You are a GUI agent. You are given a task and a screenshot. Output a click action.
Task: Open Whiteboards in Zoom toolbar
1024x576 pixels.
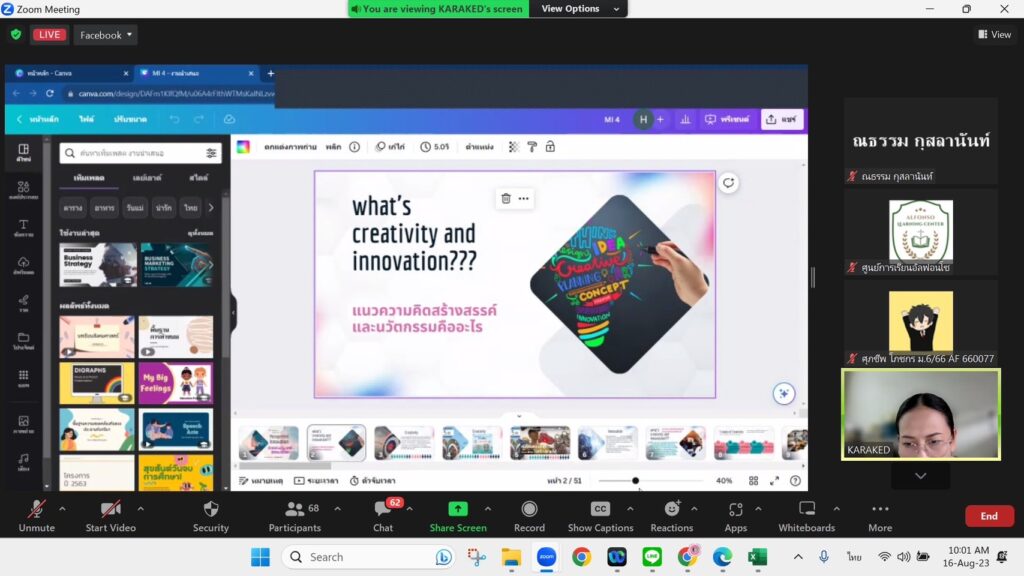tap(806, 515)
